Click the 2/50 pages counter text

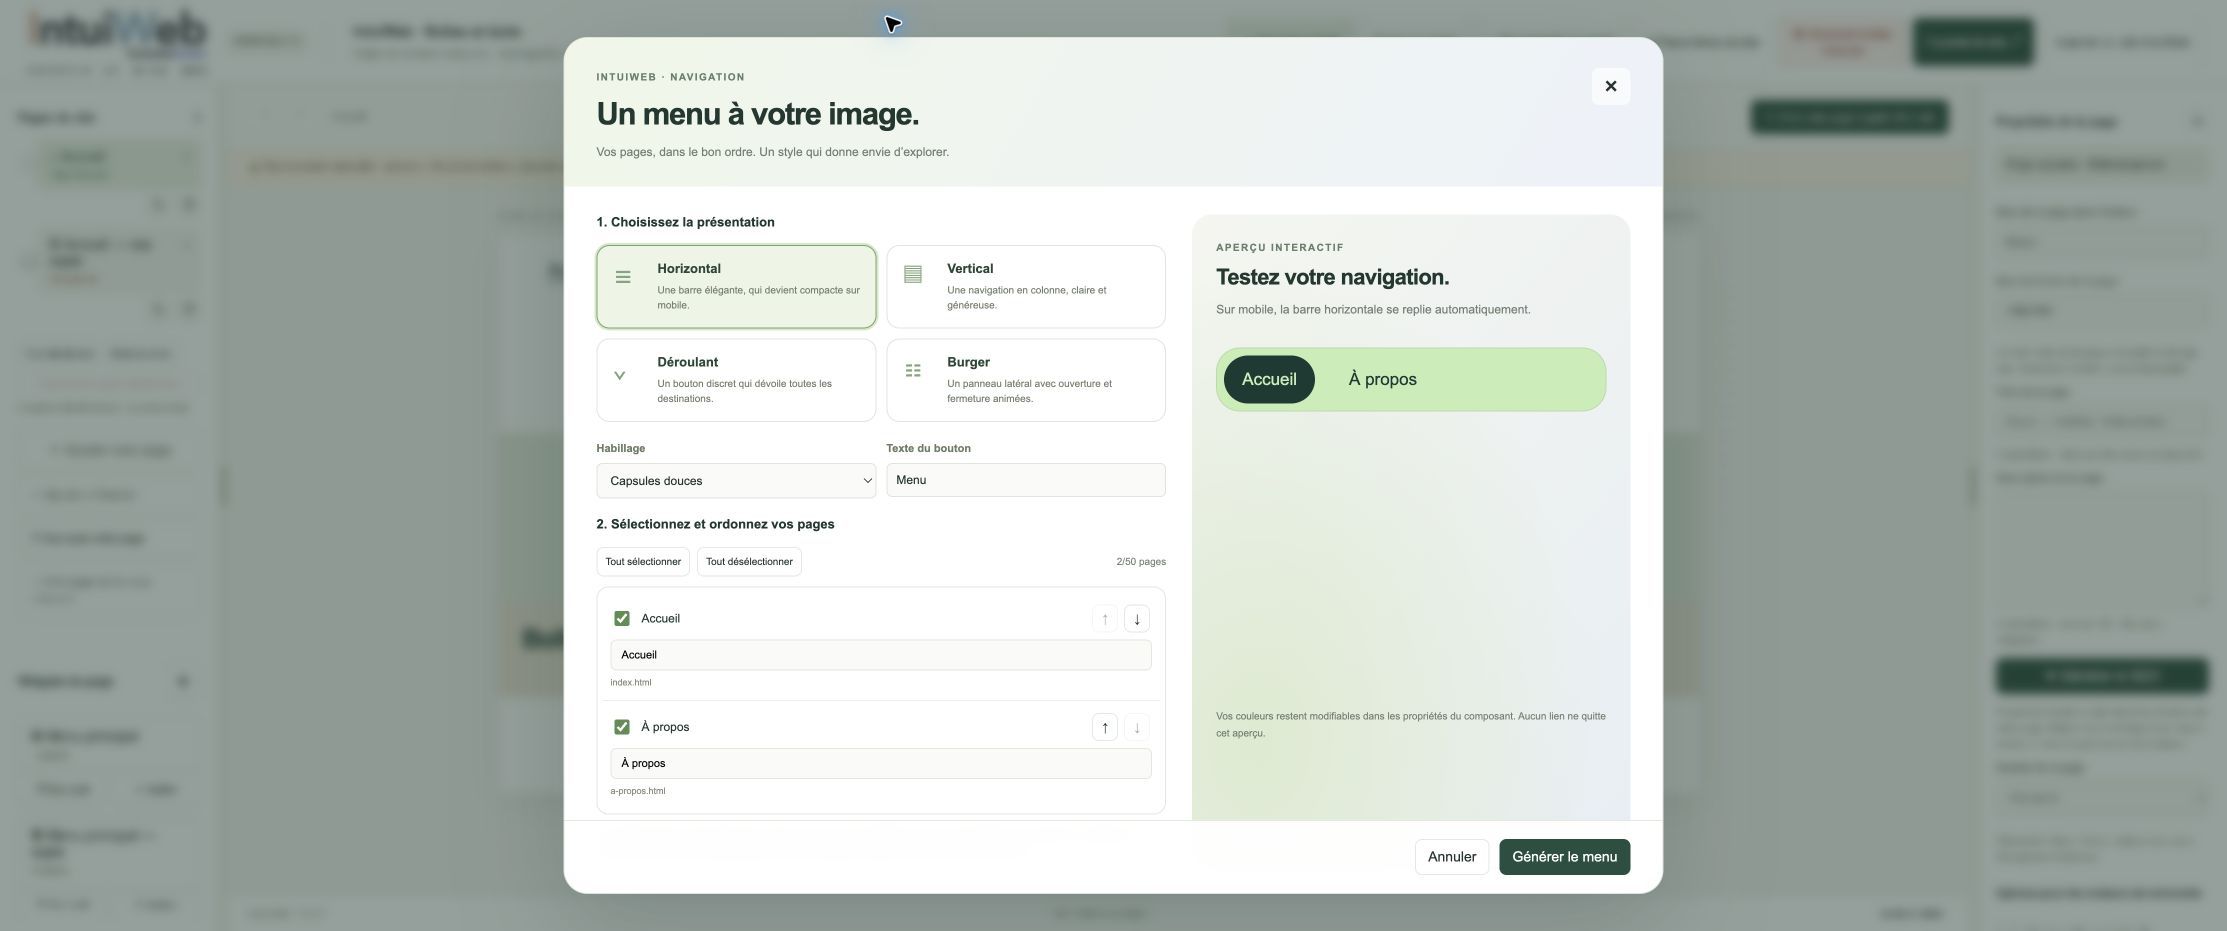coord(1141,562)
